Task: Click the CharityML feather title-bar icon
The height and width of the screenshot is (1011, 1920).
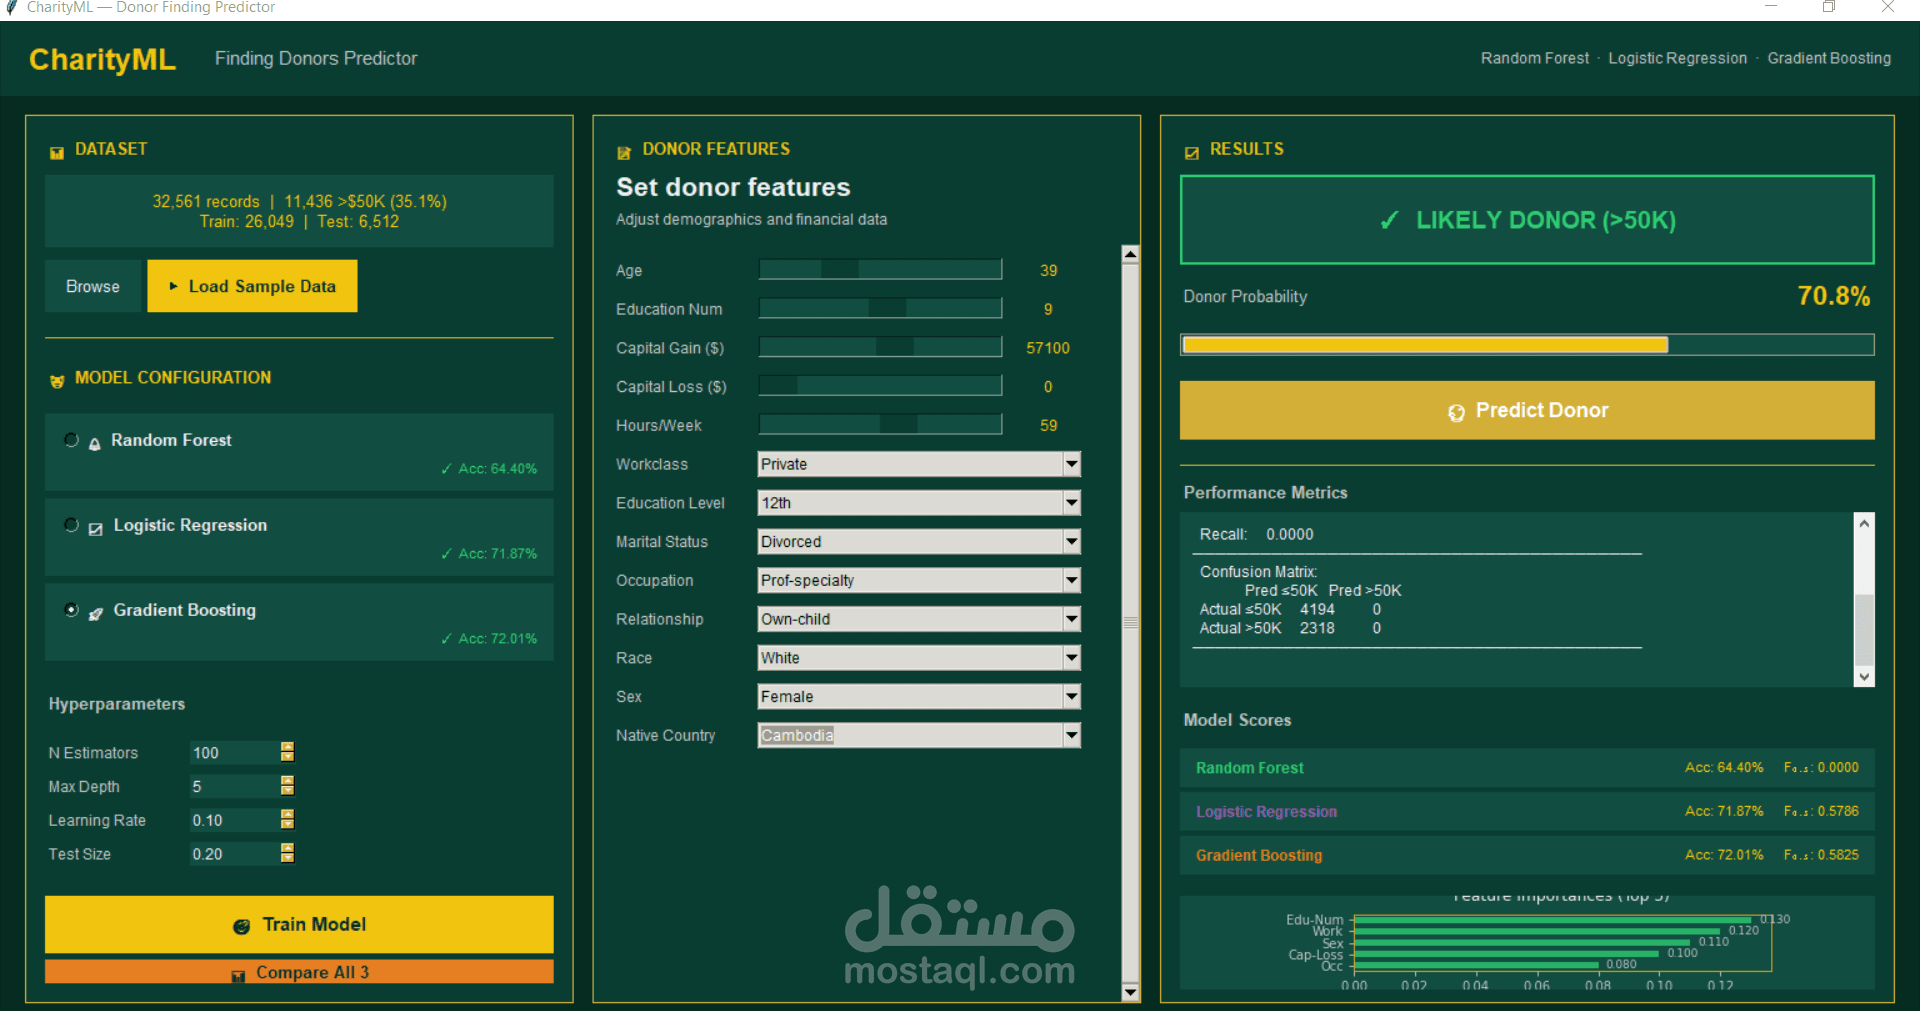Action: click(x=12, y=7)
